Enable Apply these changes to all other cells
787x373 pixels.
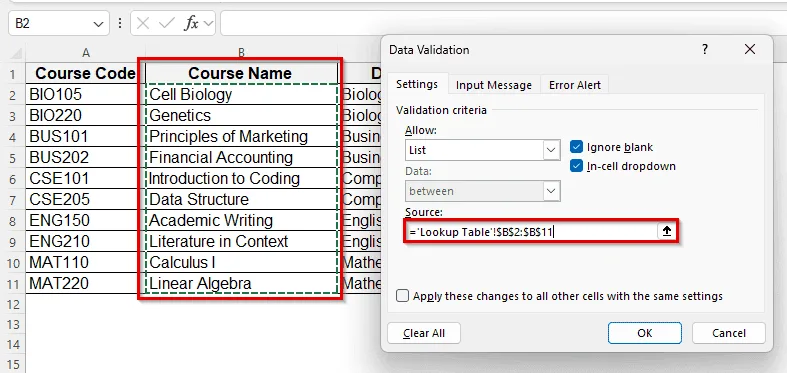coord(403,296)
